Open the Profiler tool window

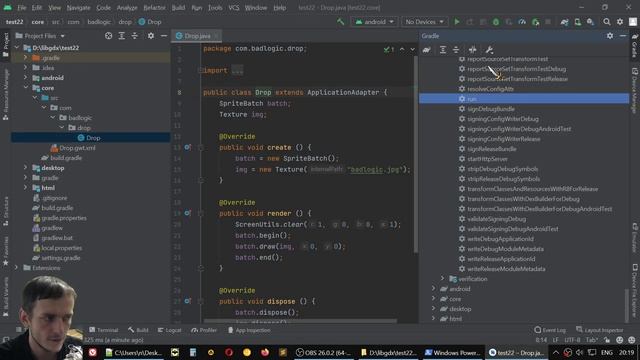204,330
